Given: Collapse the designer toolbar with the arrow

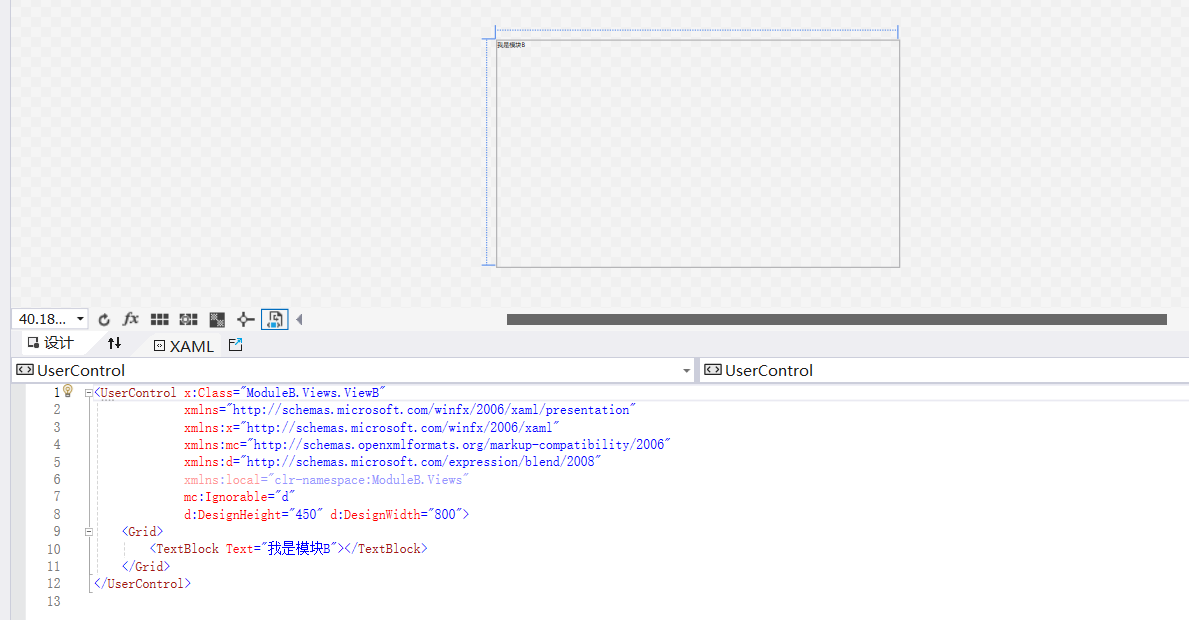Looking at the screenshot, I should (x=297, y=319).
